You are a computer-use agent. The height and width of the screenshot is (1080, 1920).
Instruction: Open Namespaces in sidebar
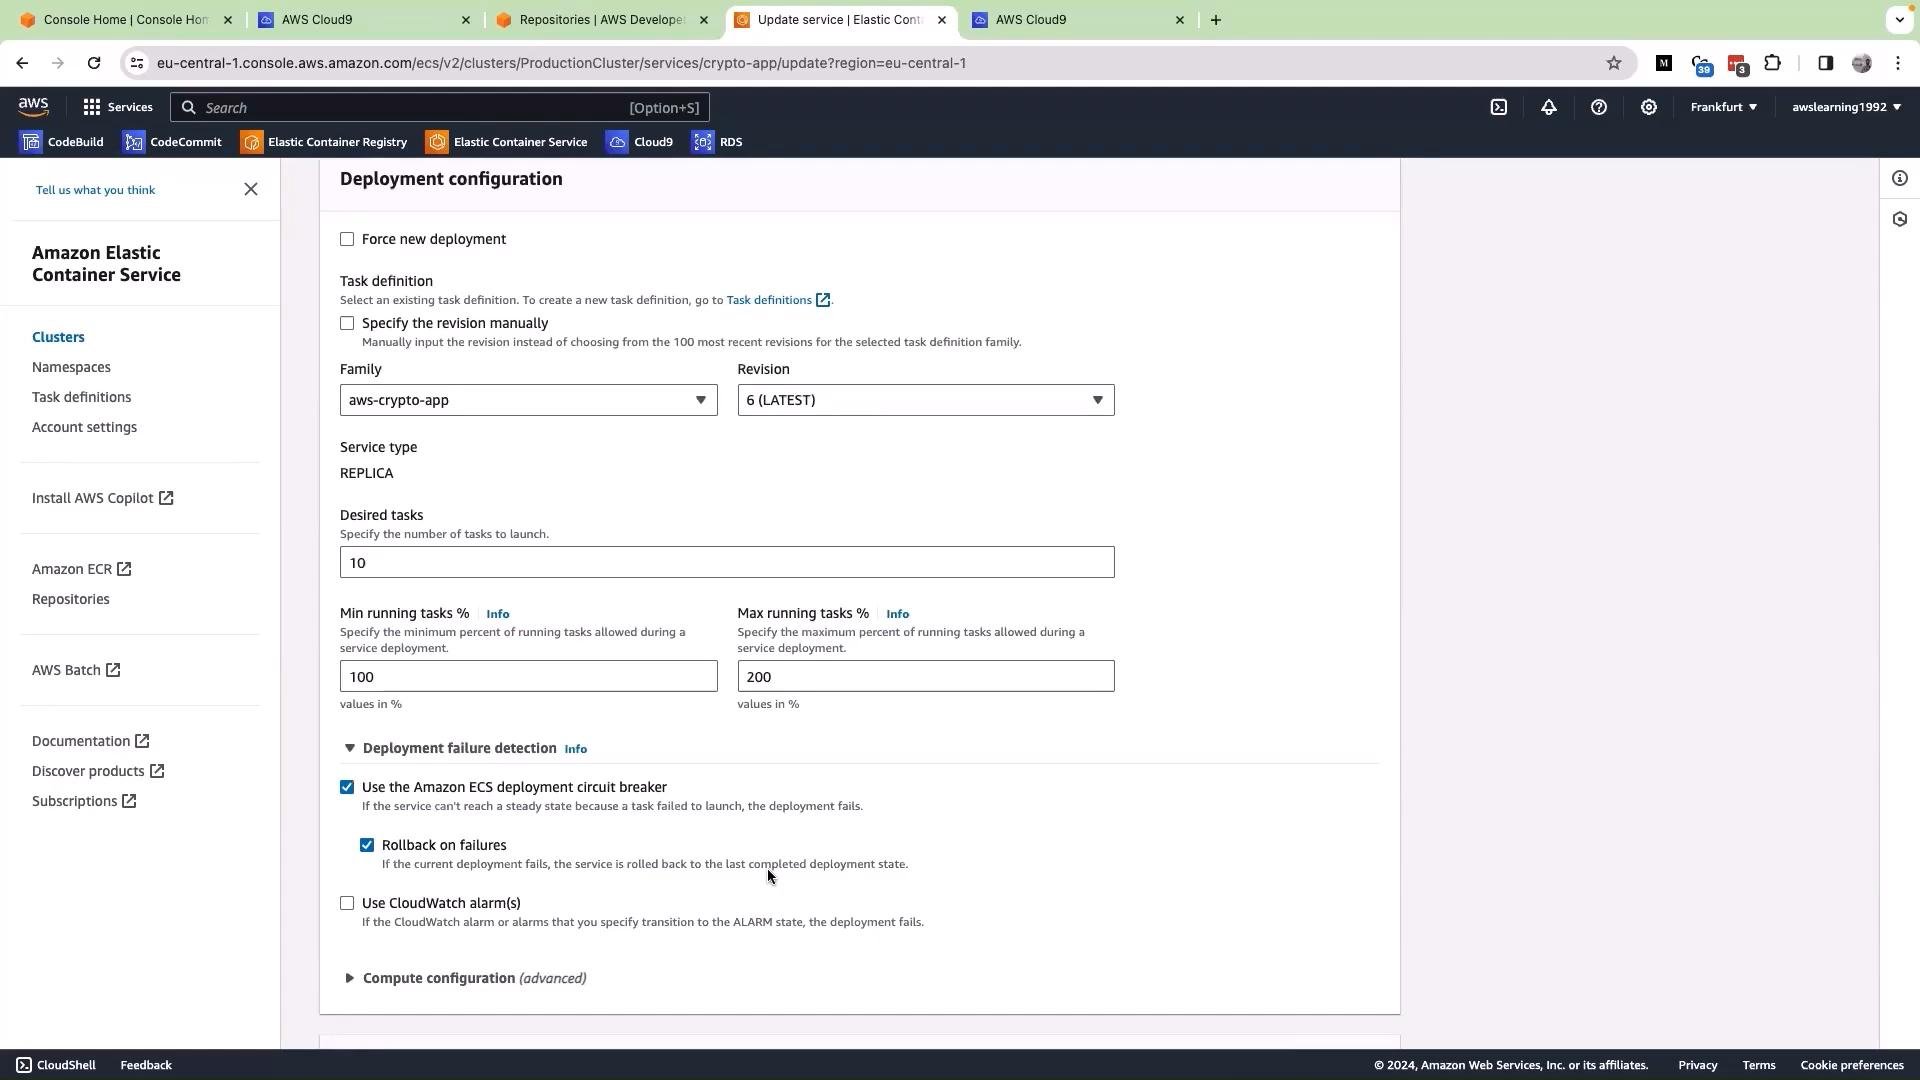[71, 367]
